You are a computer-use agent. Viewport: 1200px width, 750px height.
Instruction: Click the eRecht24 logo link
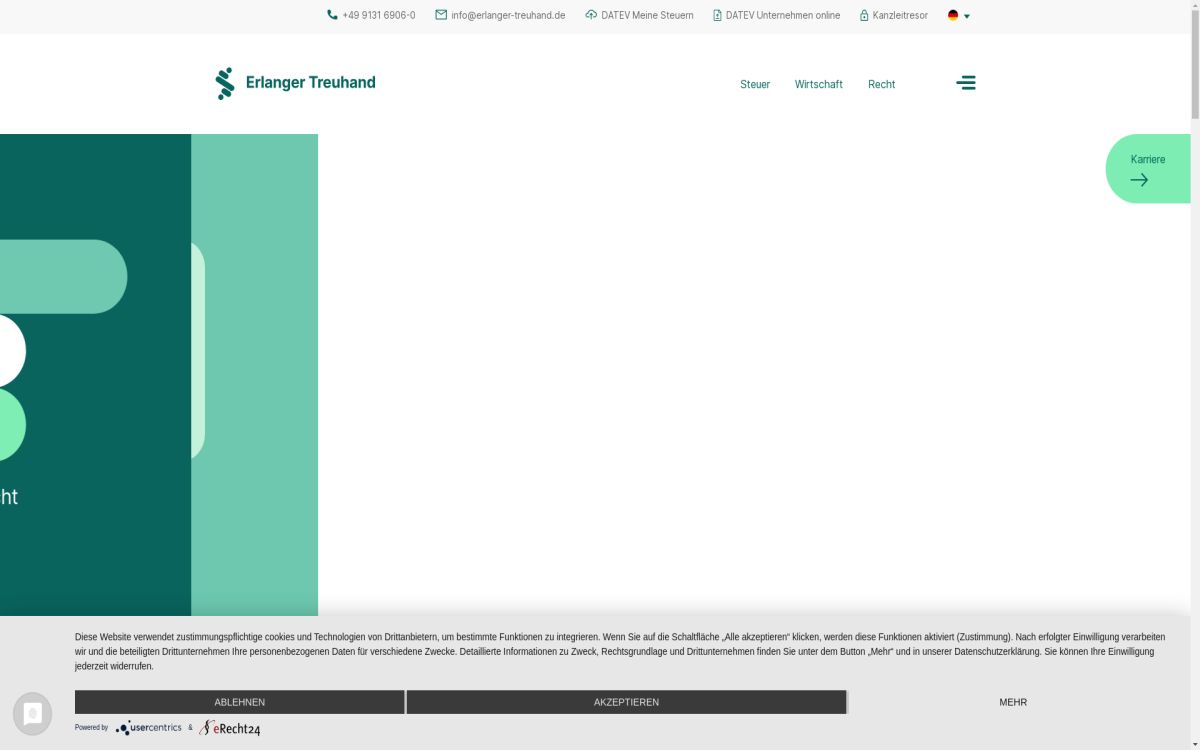230,728
